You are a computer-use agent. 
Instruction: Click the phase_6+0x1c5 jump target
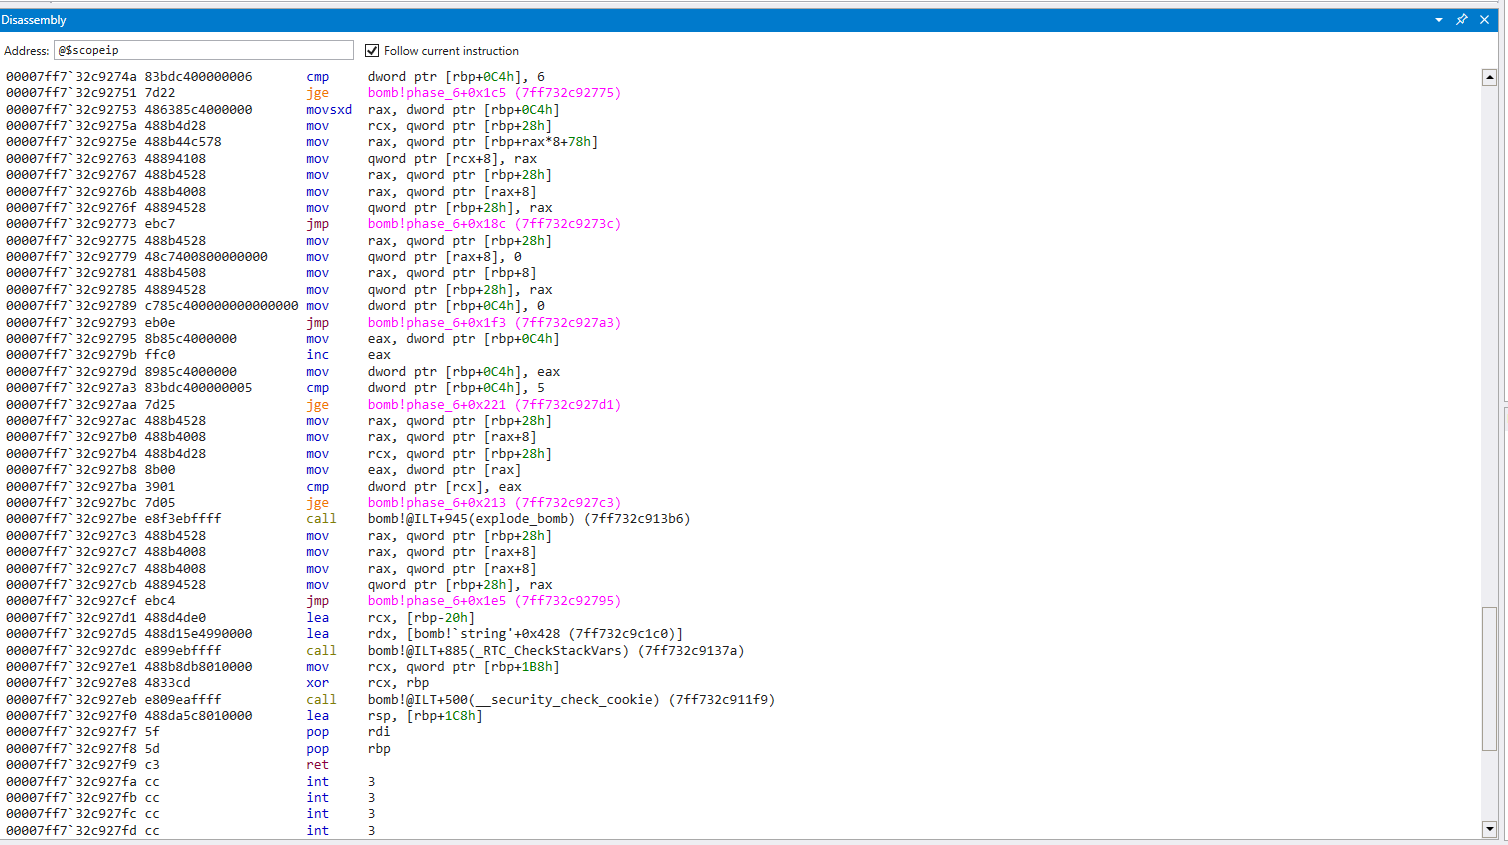coord(494,93)
